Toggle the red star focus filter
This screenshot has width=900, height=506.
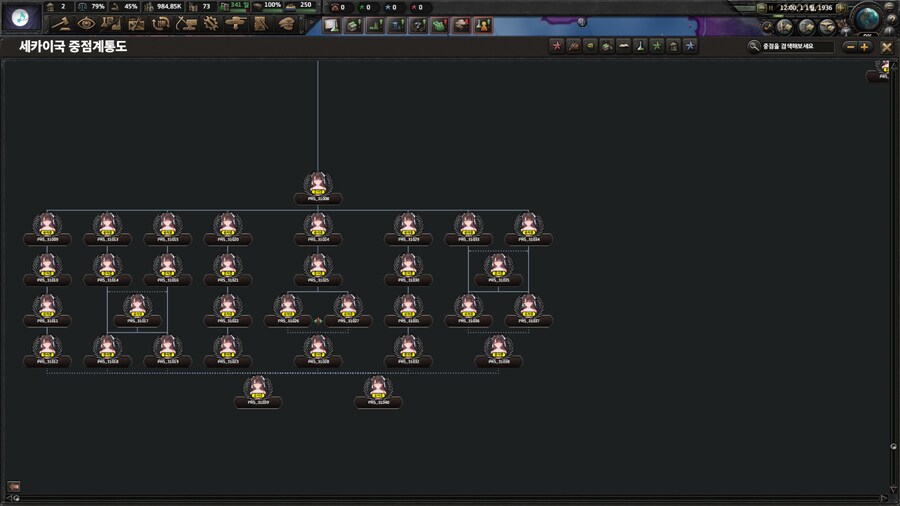coord(557,46)
